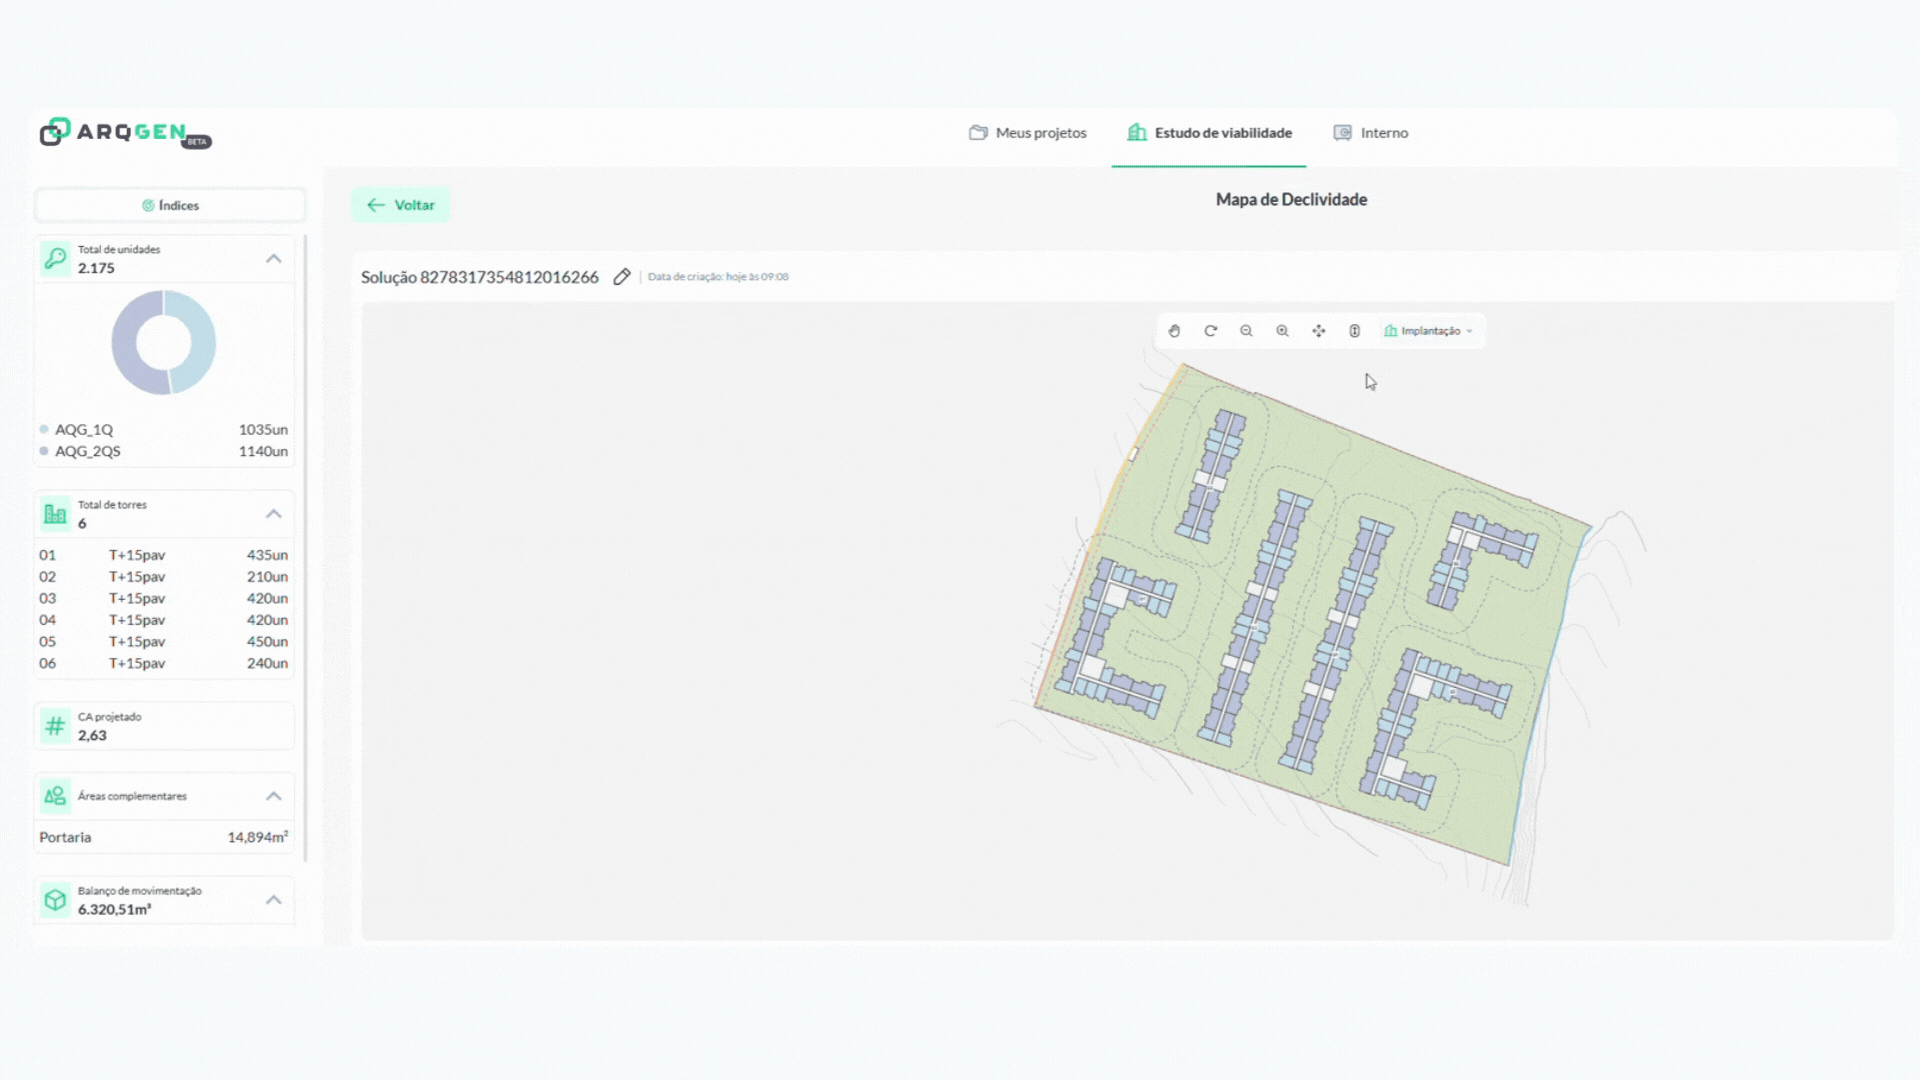
Task: Switch to the Interno tab
Action: click(1371, 133)
